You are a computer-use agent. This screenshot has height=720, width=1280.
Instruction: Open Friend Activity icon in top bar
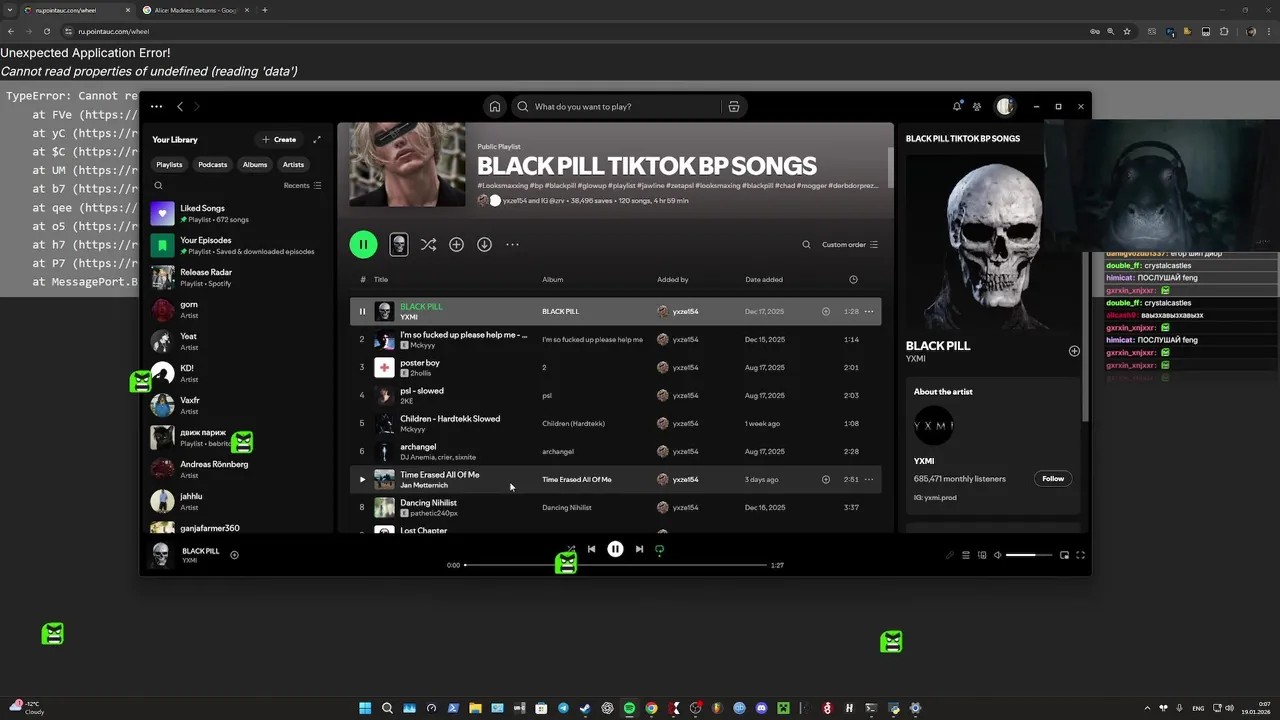pyautogui.click(x=977, y=107)
